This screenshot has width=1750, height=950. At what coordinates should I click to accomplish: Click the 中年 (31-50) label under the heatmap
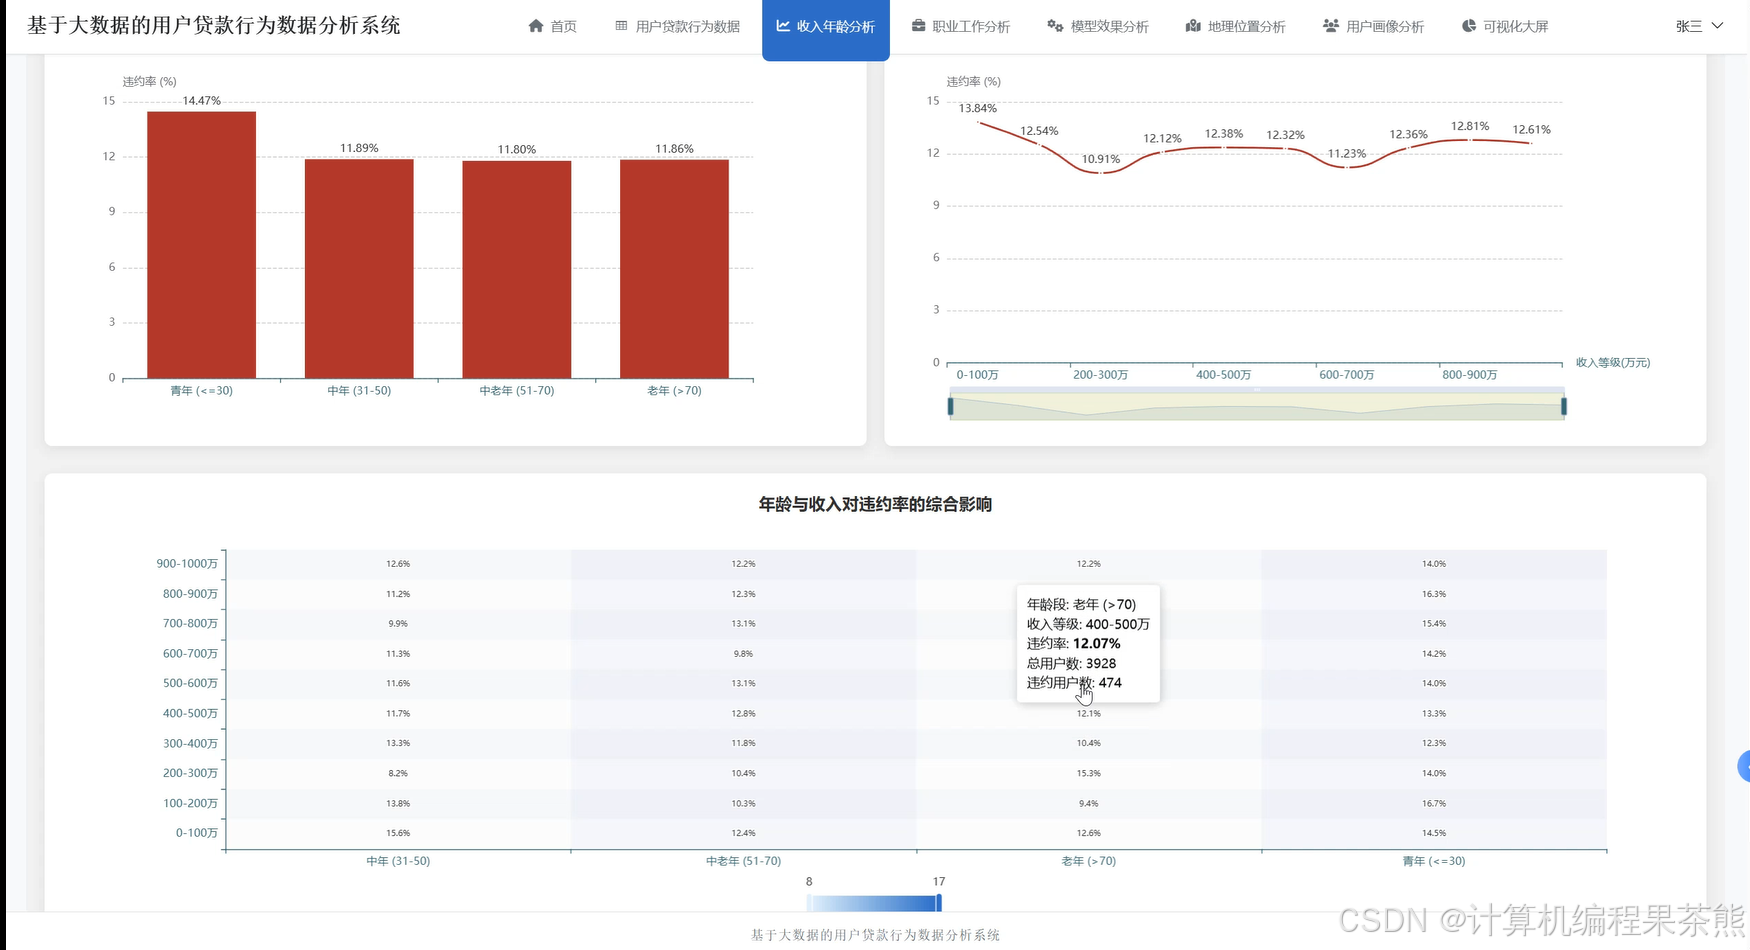pyautogui.click(x=398, y=861)
